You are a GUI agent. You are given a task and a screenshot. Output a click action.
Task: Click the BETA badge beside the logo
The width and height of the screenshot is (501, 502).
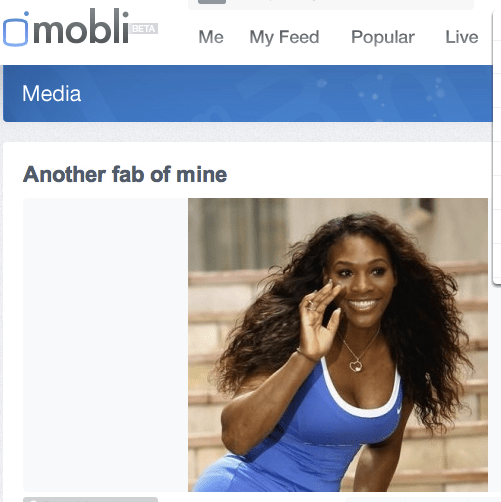click(x=144, y=29)
